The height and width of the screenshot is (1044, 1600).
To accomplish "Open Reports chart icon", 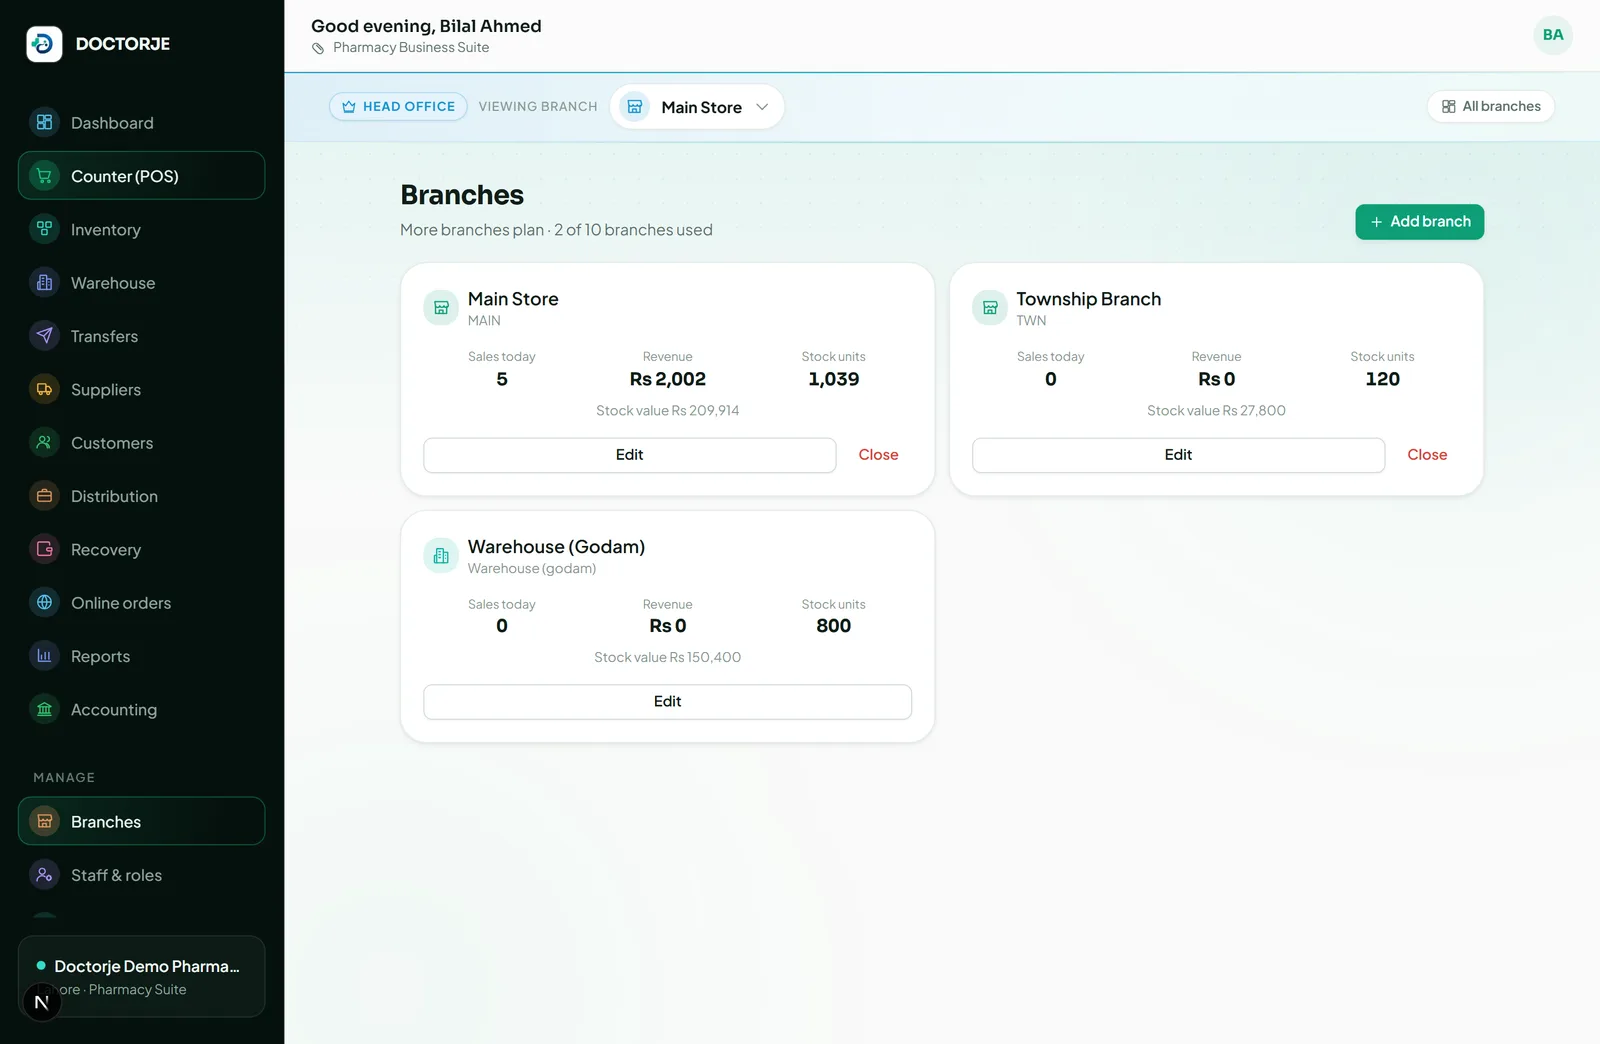I will (44, 656).
